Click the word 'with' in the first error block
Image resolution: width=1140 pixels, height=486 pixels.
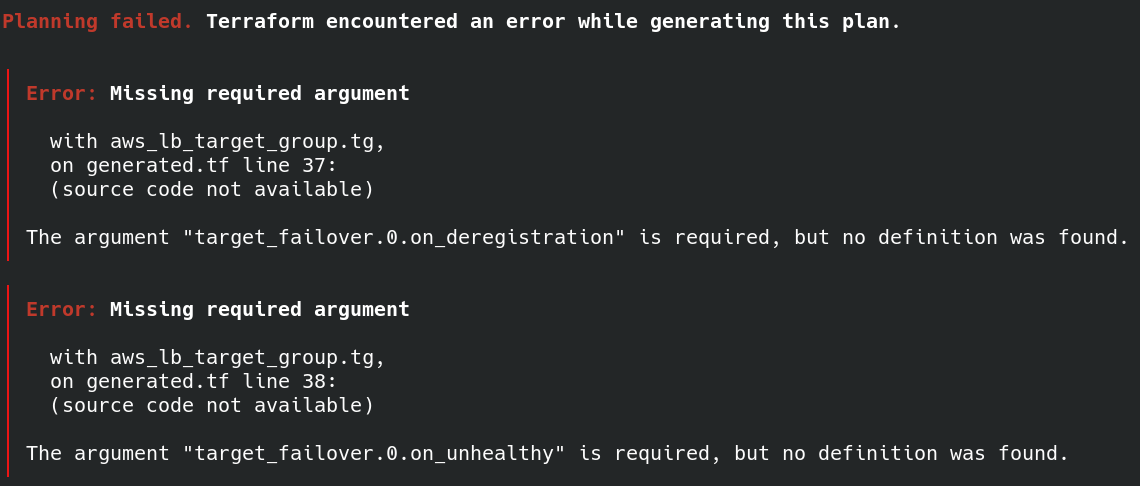point(74,142)
